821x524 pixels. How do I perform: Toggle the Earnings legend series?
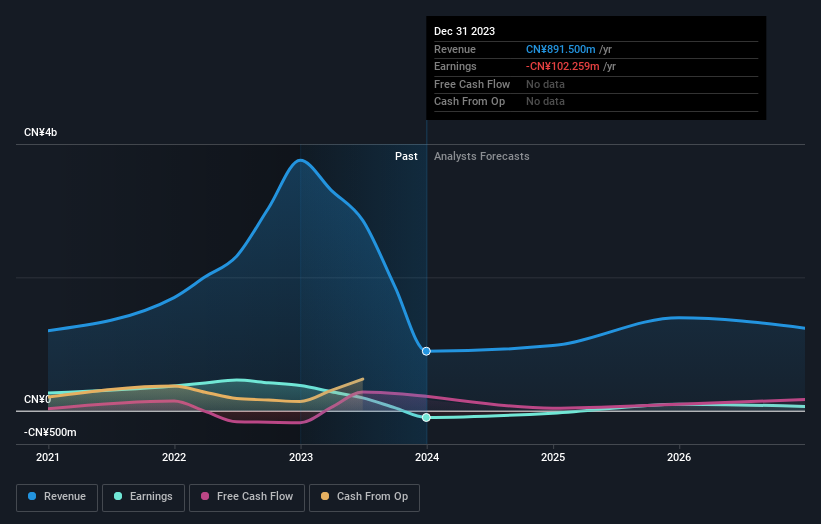[x=143, y=497]
